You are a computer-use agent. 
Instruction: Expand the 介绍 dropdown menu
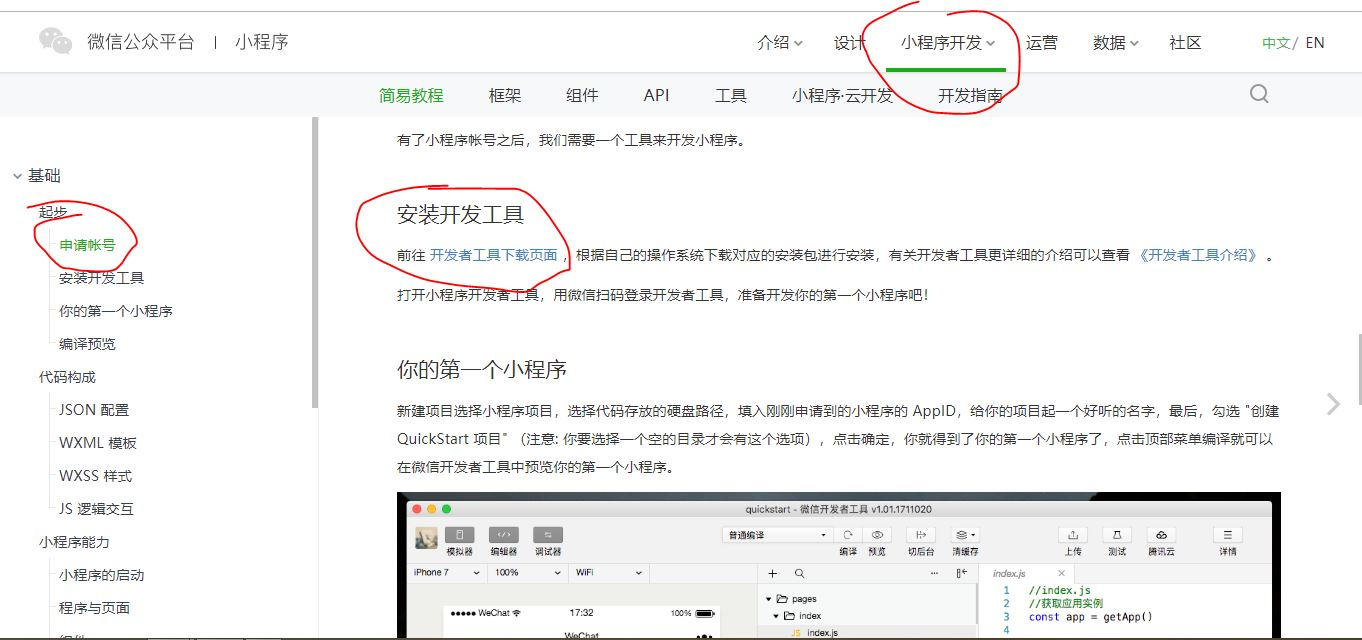[x=780, y=42]
